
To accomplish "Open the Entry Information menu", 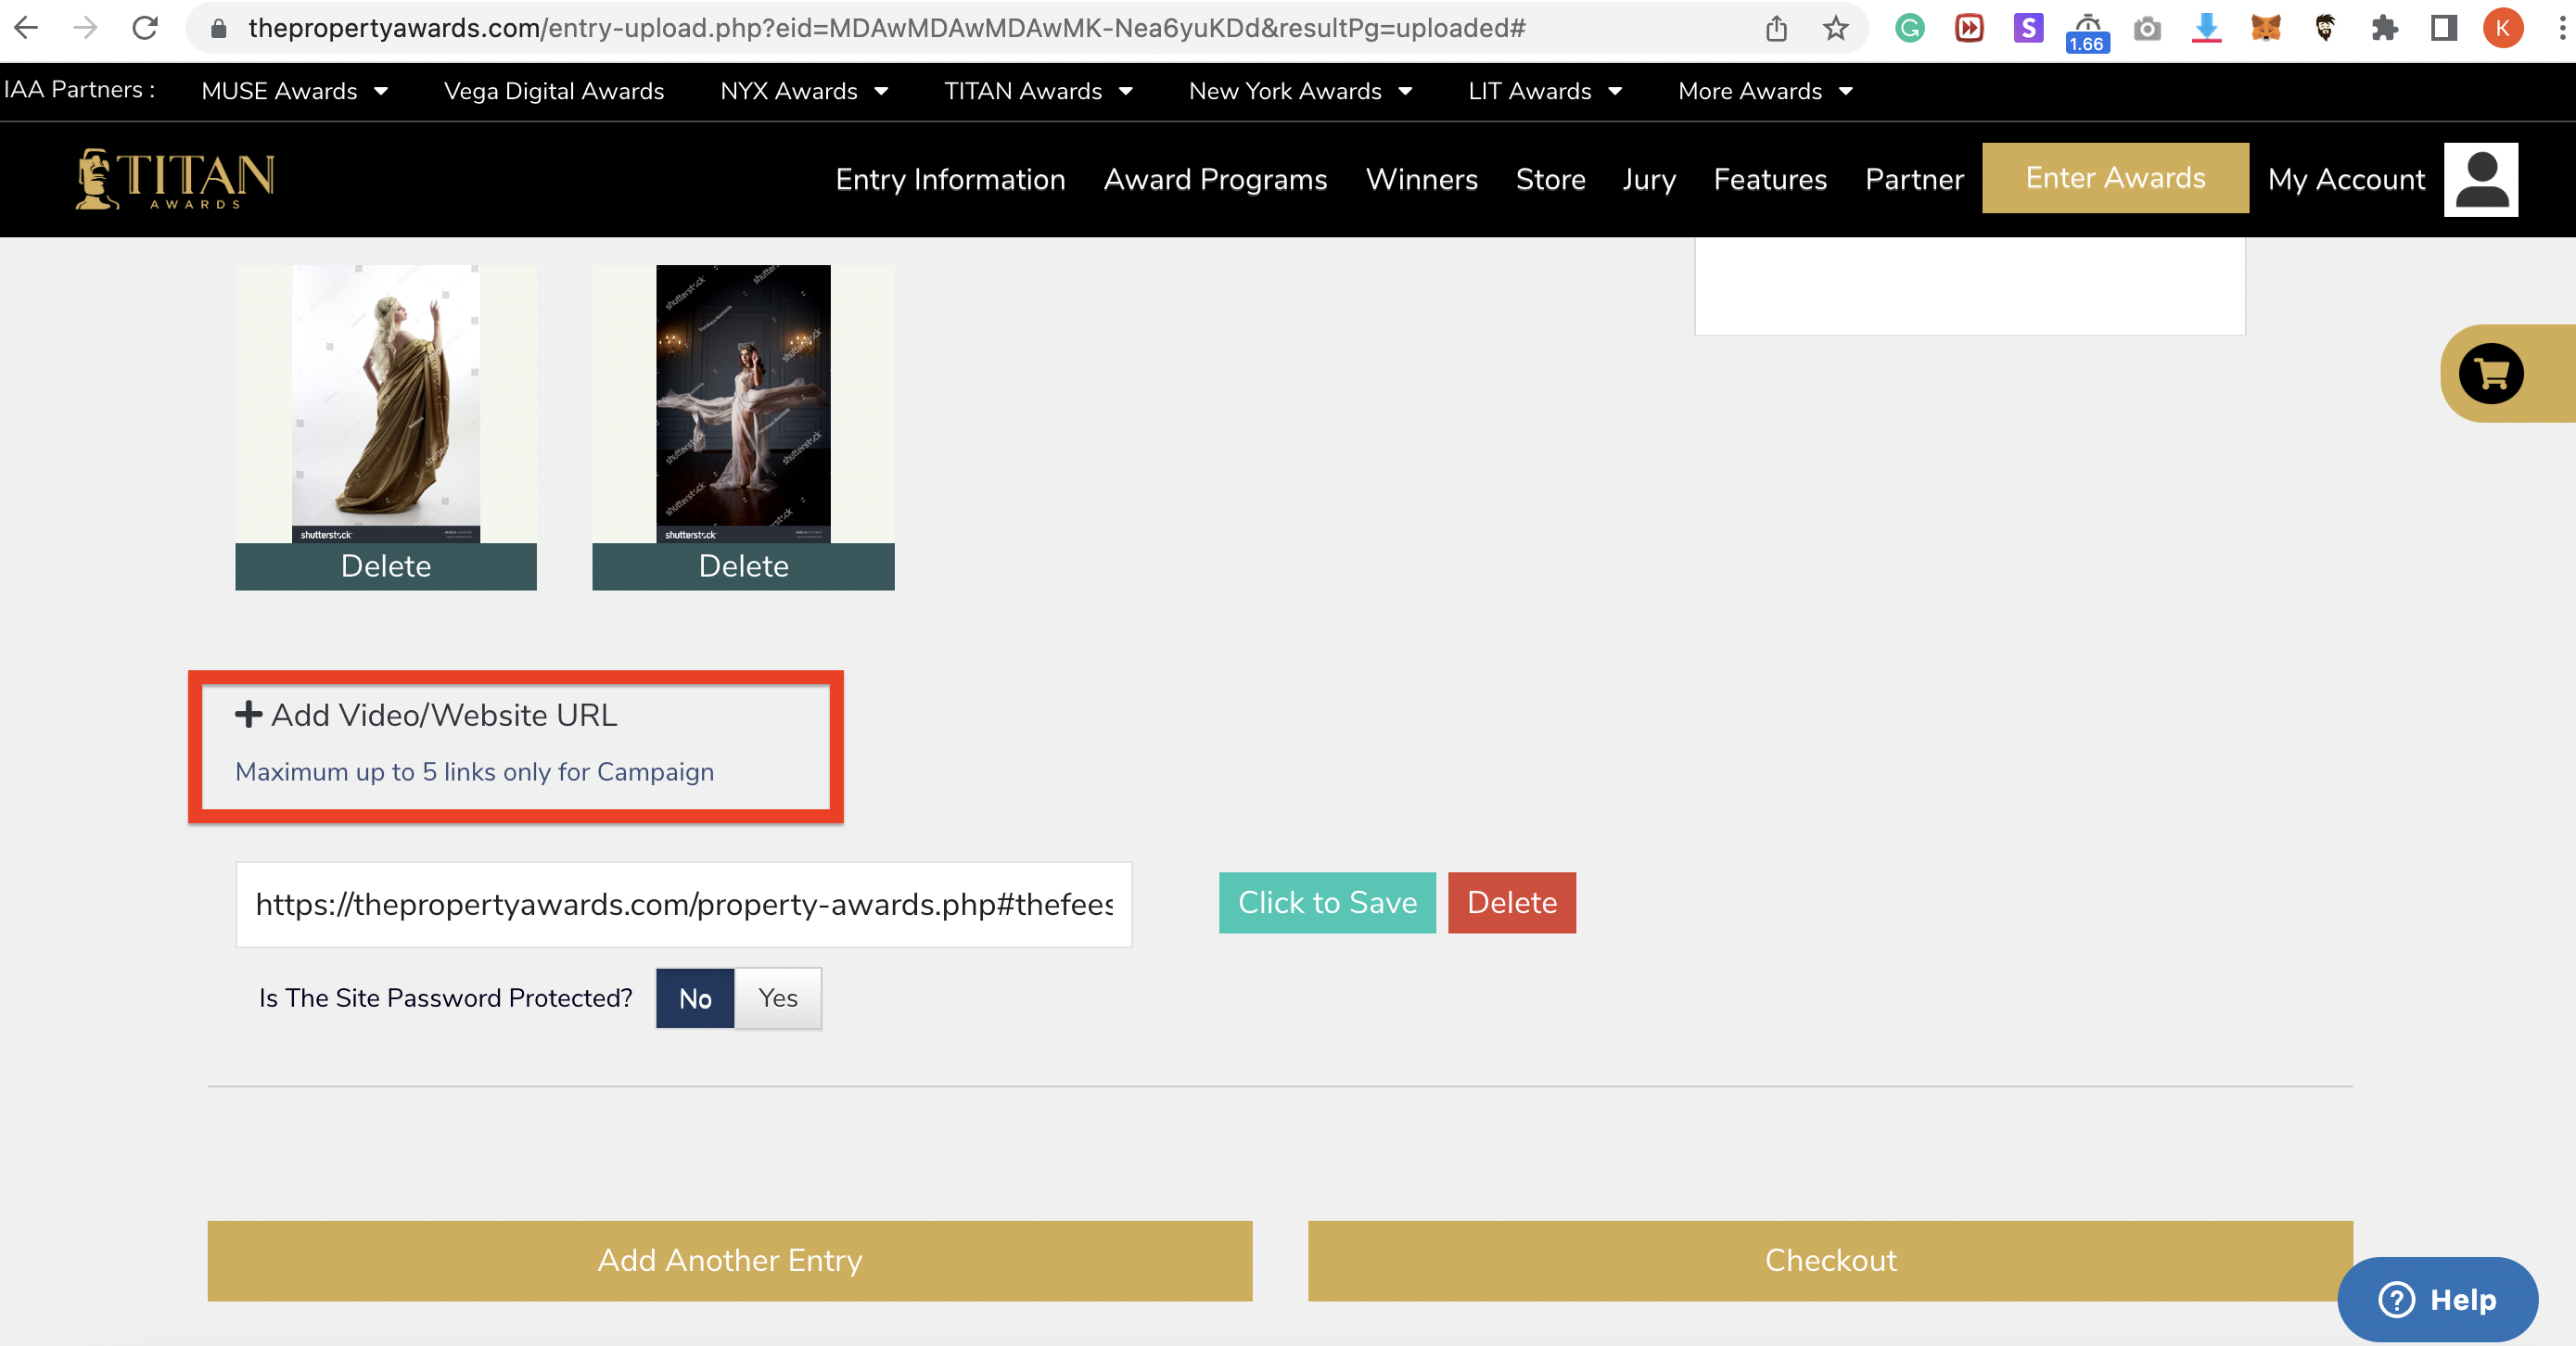I will tap(950, 179).
